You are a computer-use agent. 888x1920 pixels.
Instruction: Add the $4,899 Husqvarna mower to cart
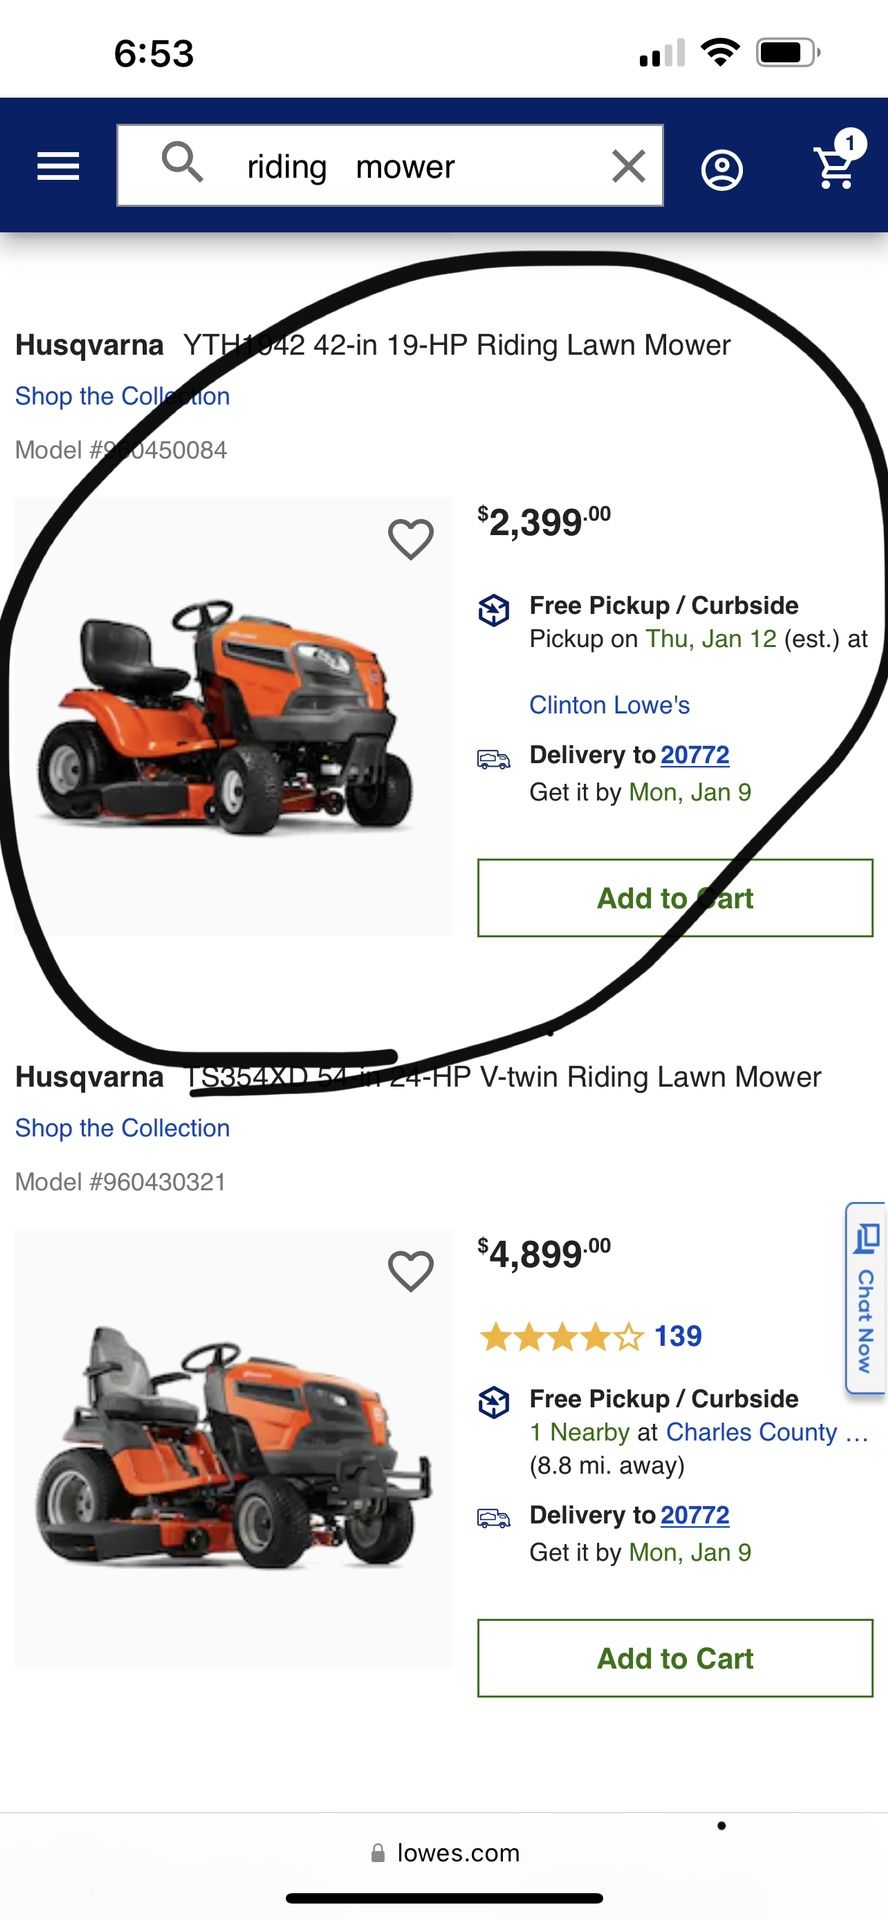pos(675,1658)
